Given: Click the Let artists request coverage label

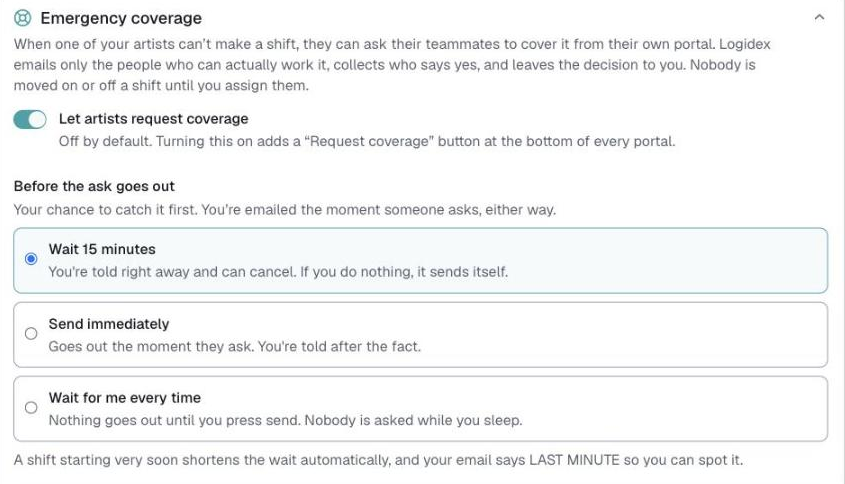Looking at the screenshot, I should pyautogui.click(x=154, y=119).
